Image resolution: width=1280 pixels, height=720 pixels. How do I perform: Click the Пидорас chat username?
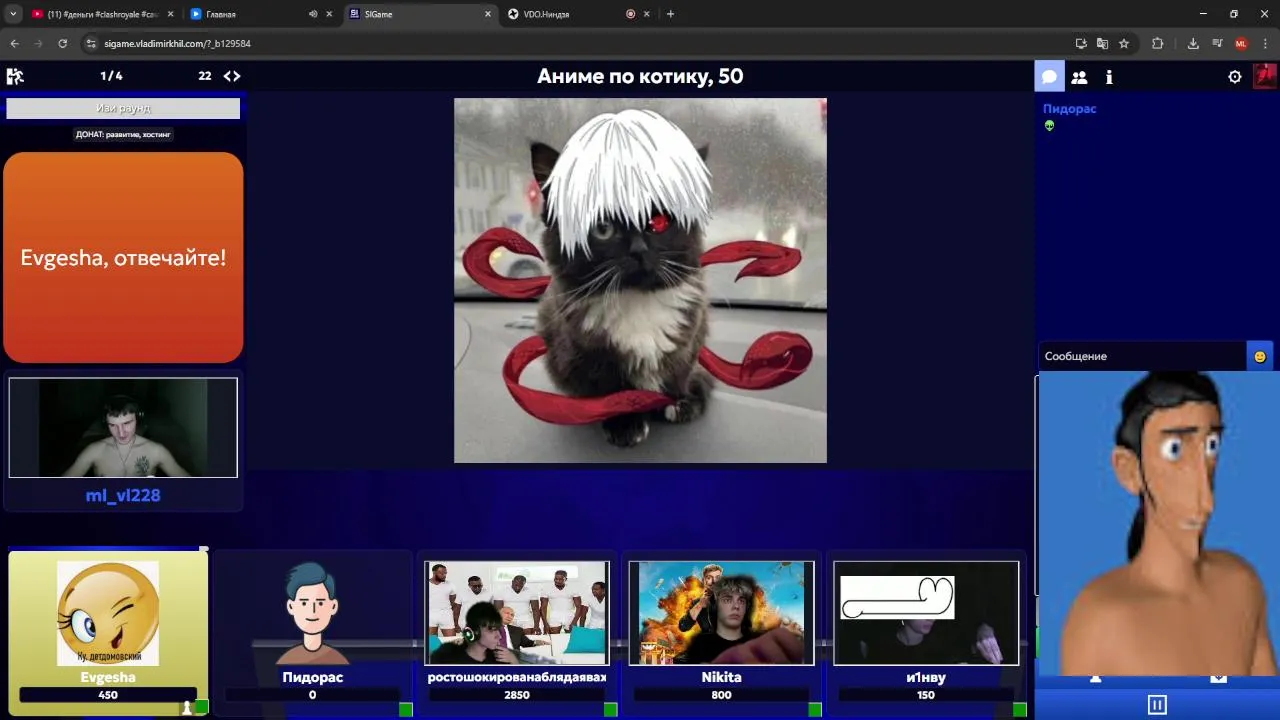(x=1069, y=108)
